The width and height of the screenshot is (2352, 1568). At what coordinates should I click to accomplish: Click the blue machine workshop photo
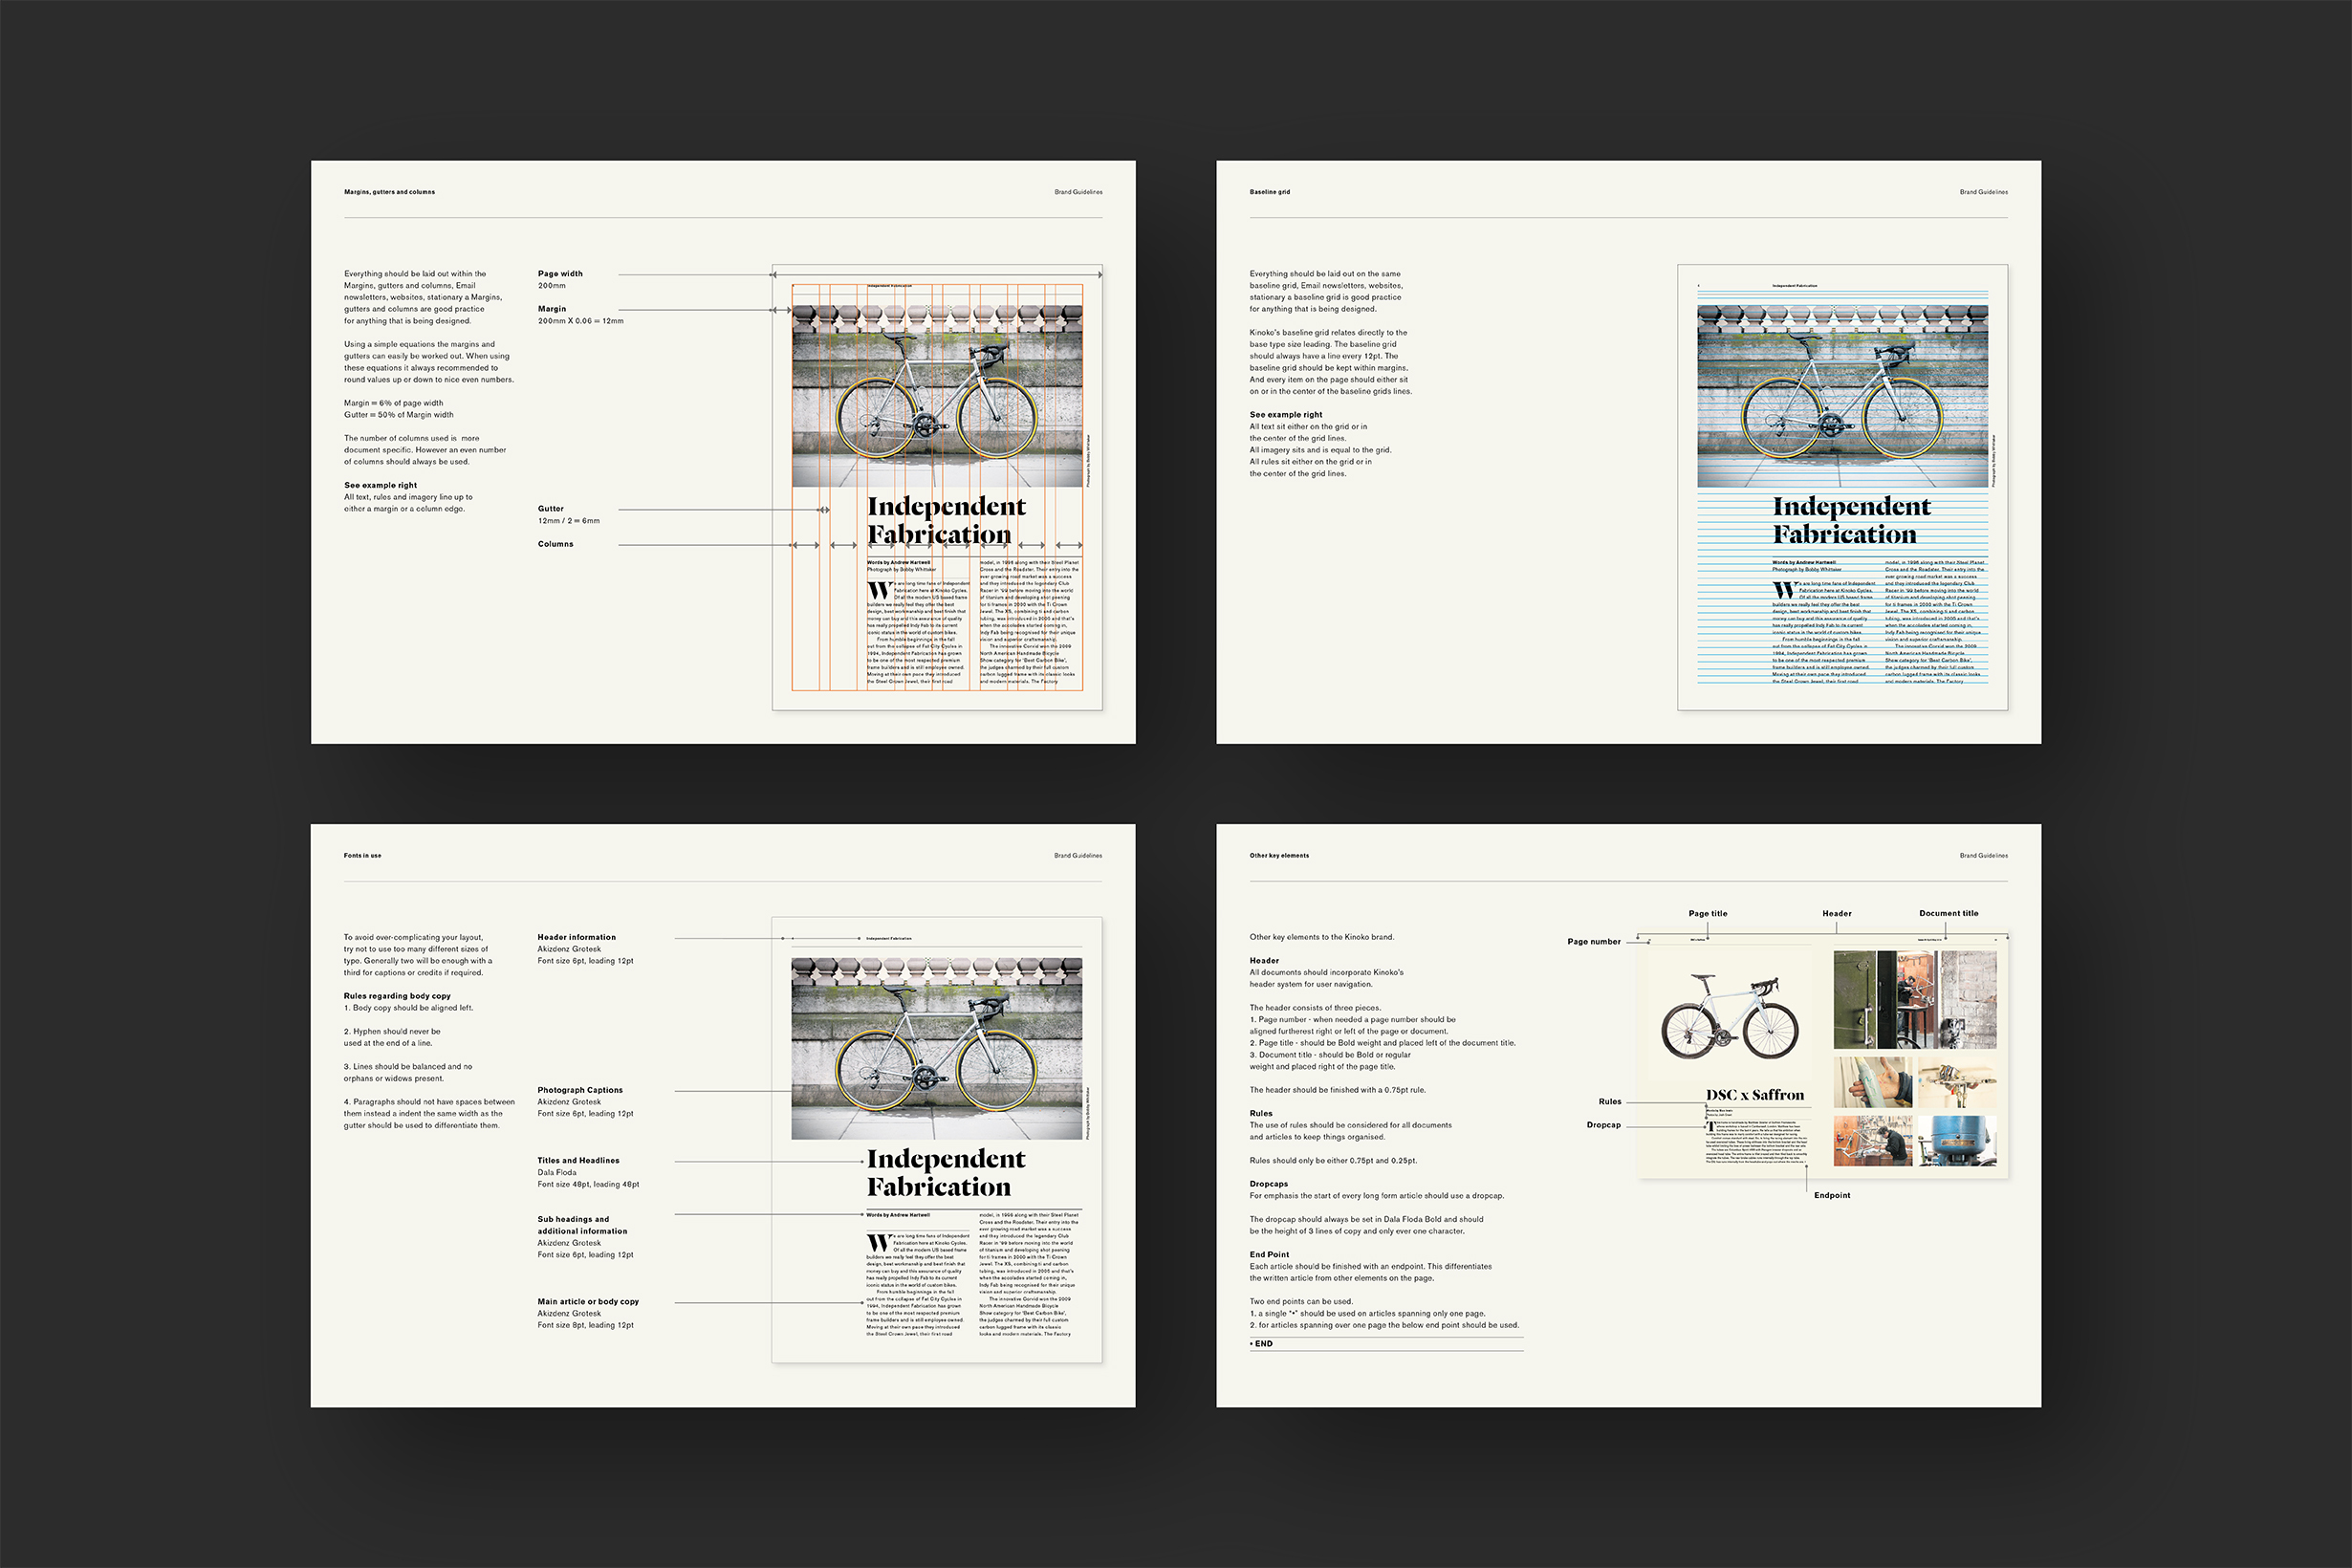(1957, 1141)
